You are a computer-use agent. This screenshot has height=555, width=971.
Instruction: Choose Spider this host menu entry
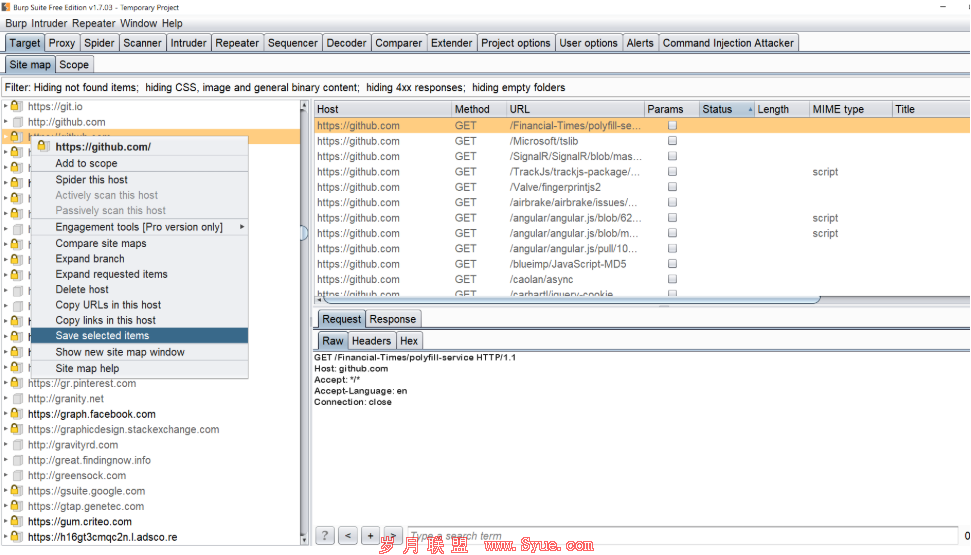coord(139,180)
